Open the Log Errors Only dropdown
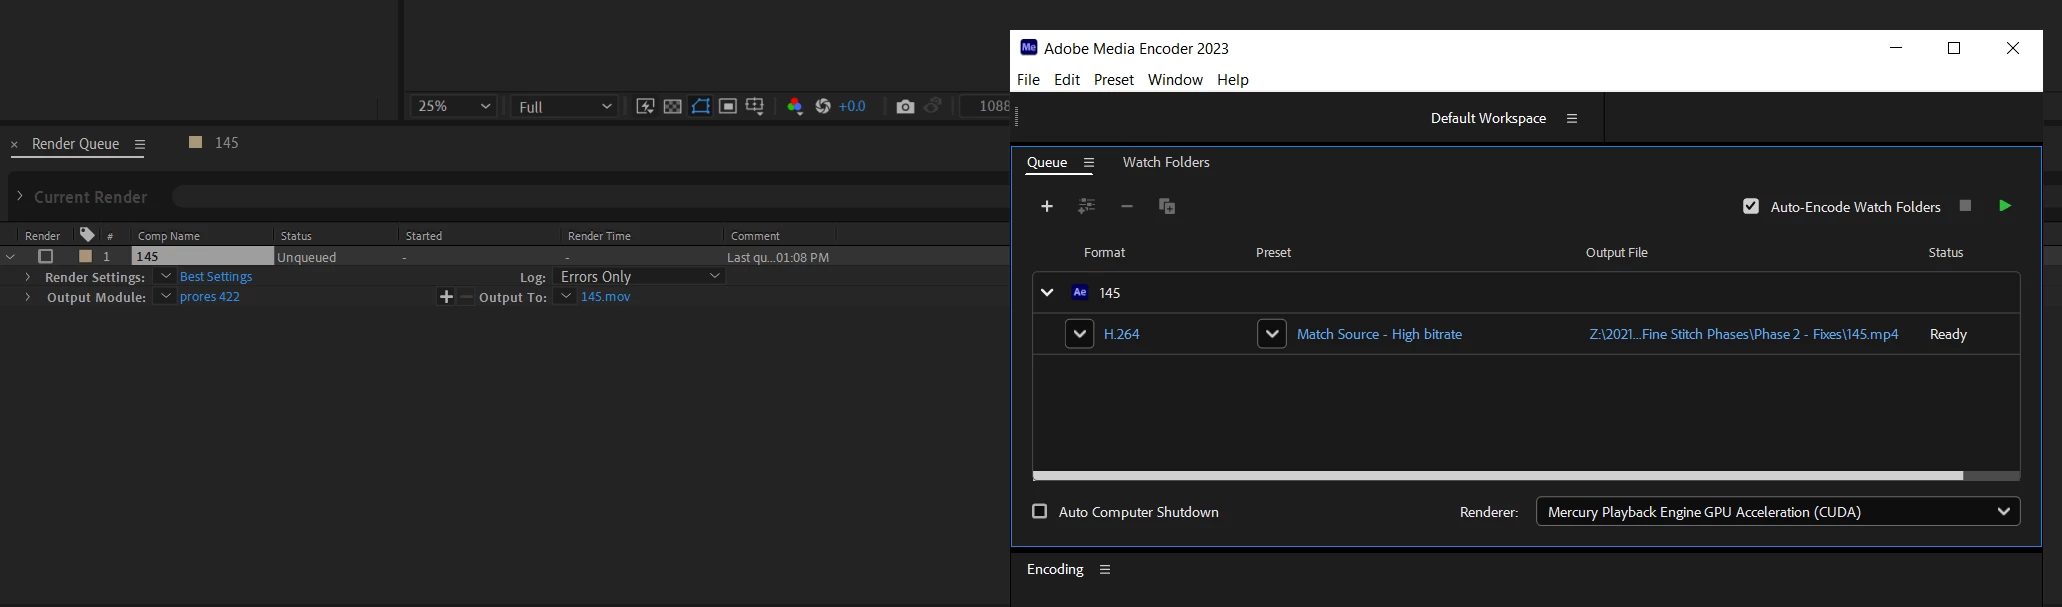 tap(639, 276)
